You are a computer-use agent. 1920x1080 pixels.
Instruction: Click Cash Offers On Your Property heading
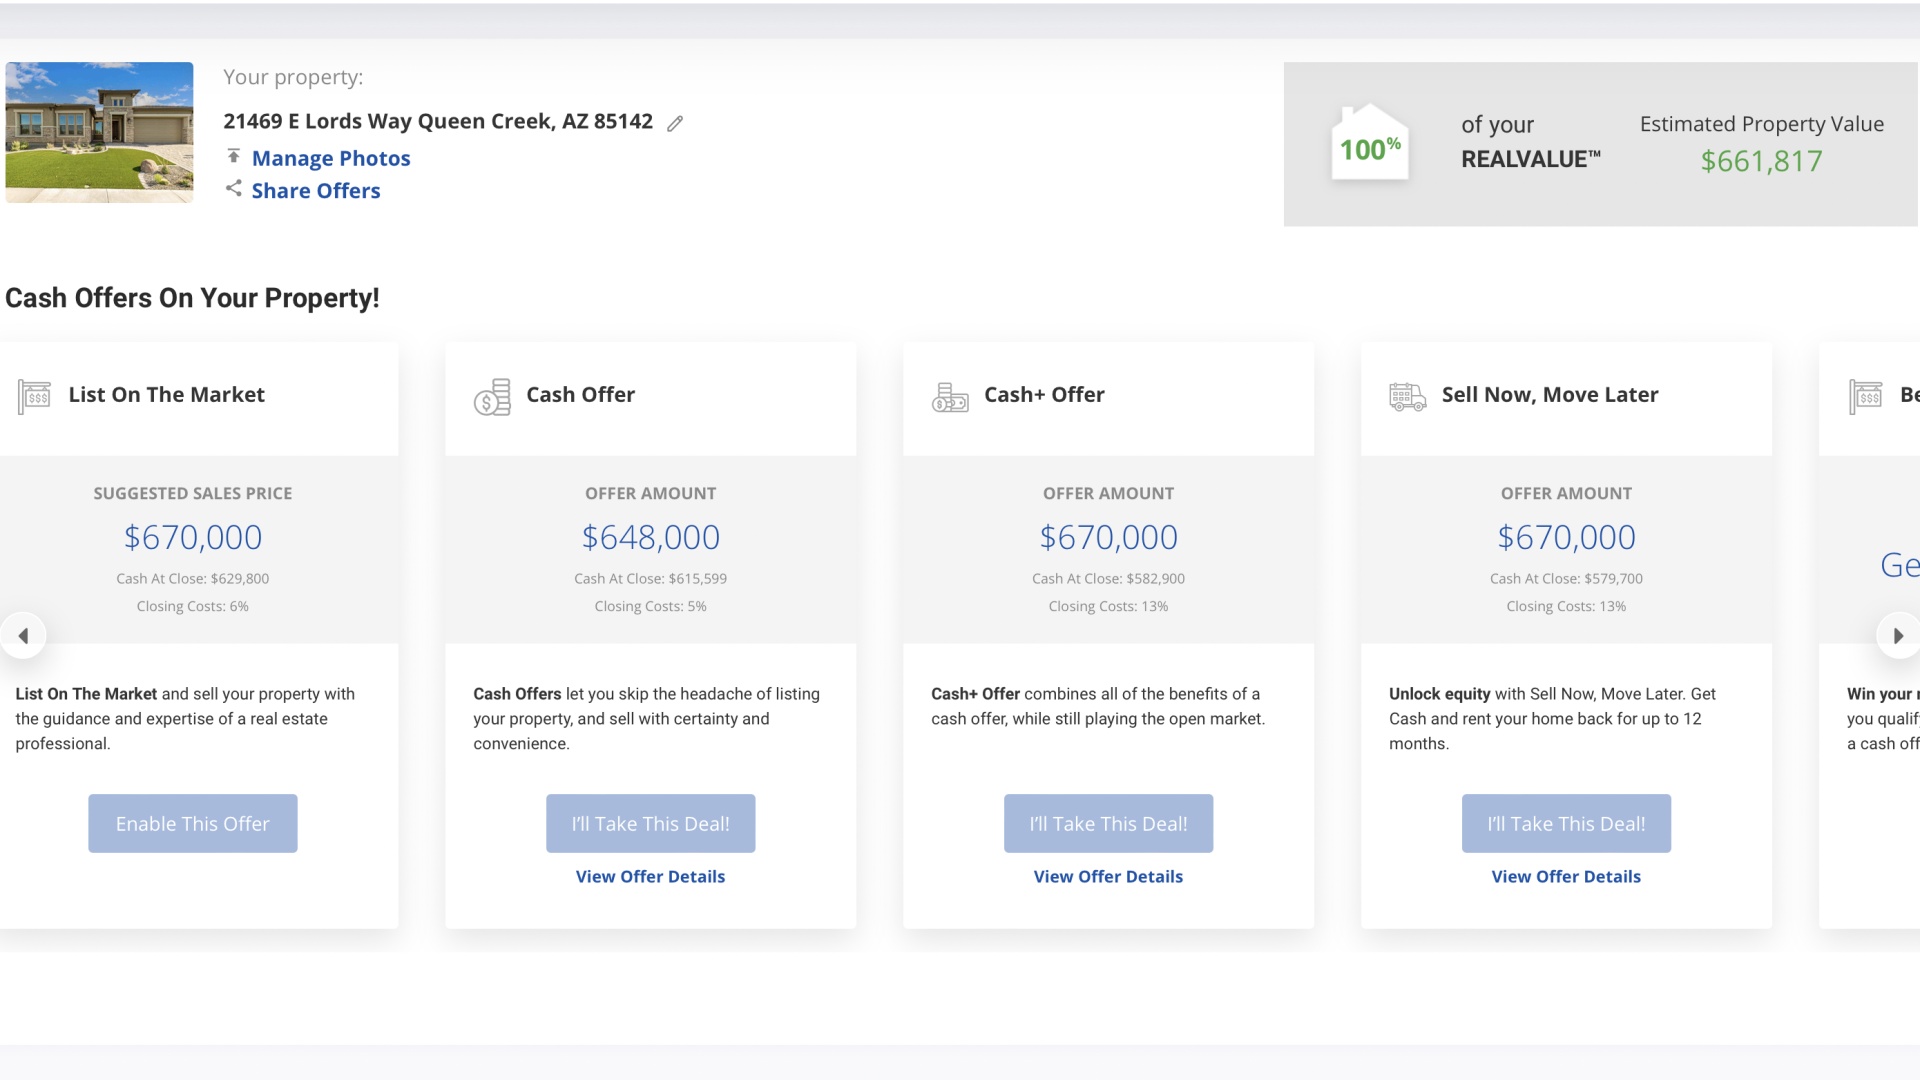(192, 298)
